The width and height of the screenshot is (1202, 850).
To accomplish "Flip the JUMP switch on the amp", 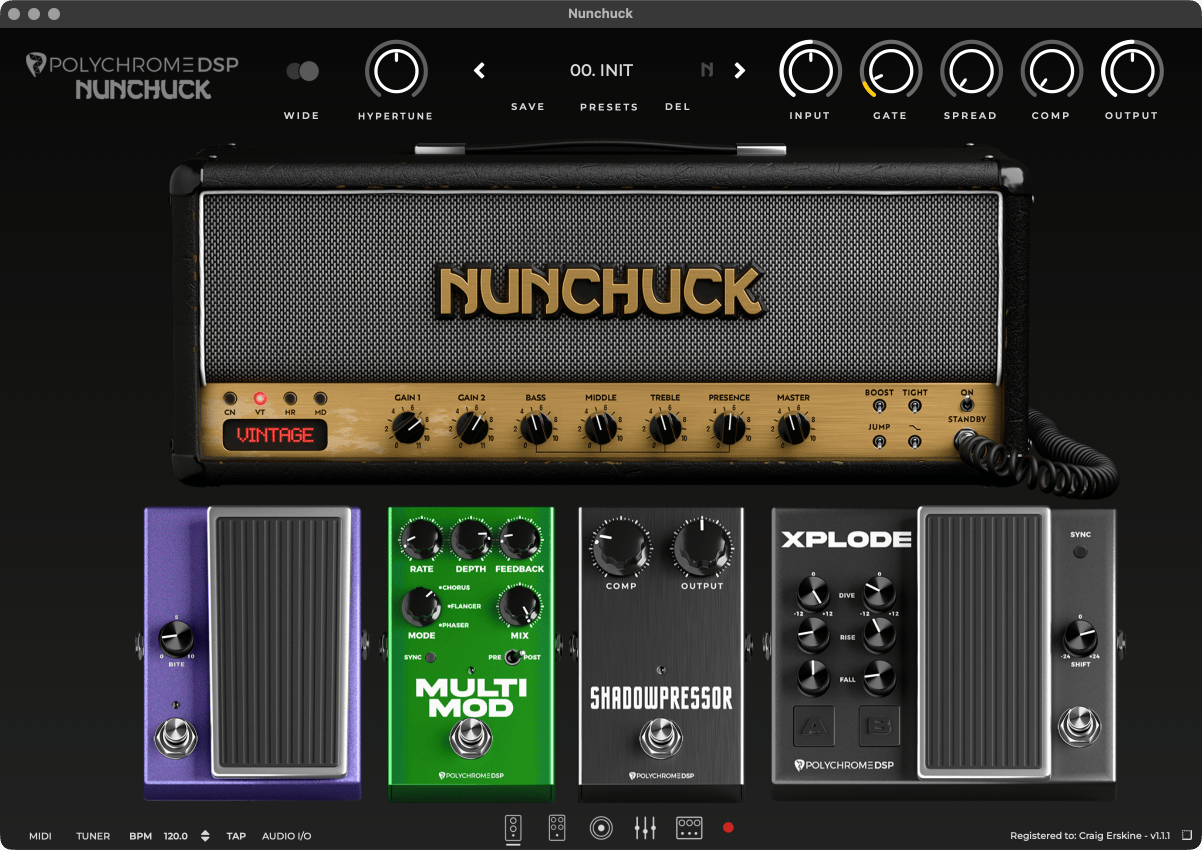I will pos(879,441).
